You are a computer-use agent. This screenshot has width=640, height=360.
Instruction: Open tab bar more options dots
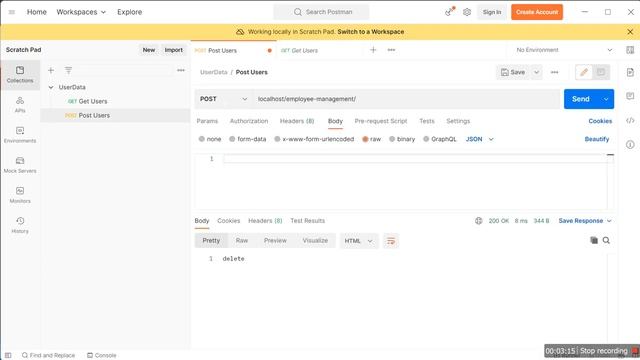click(391, 50)
